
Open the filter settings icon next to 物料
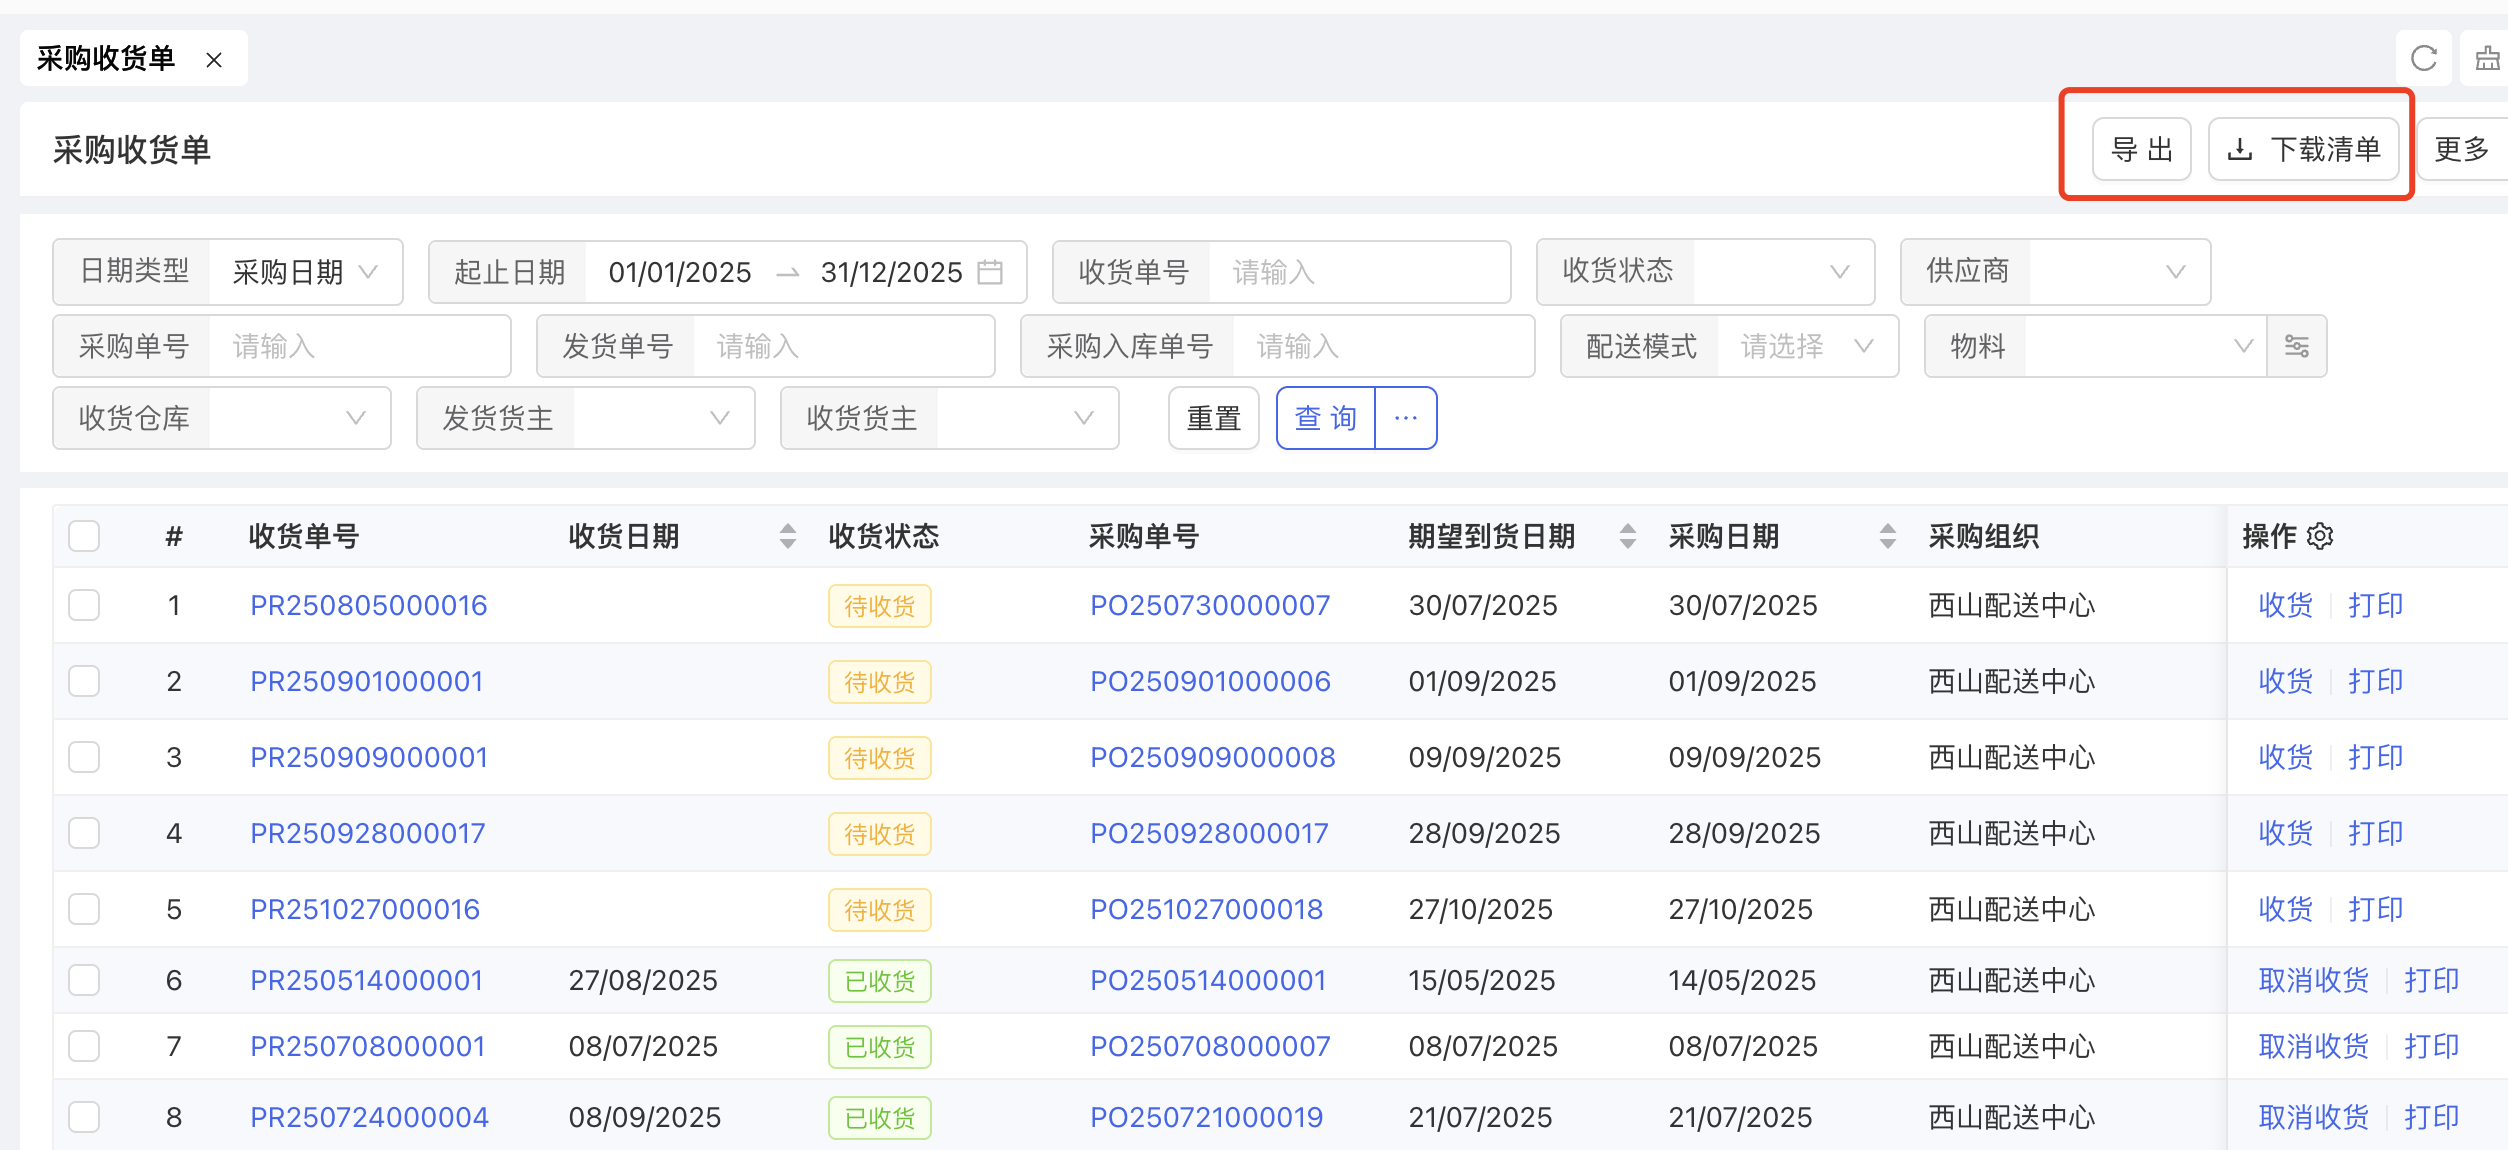tap(2297, 346)
